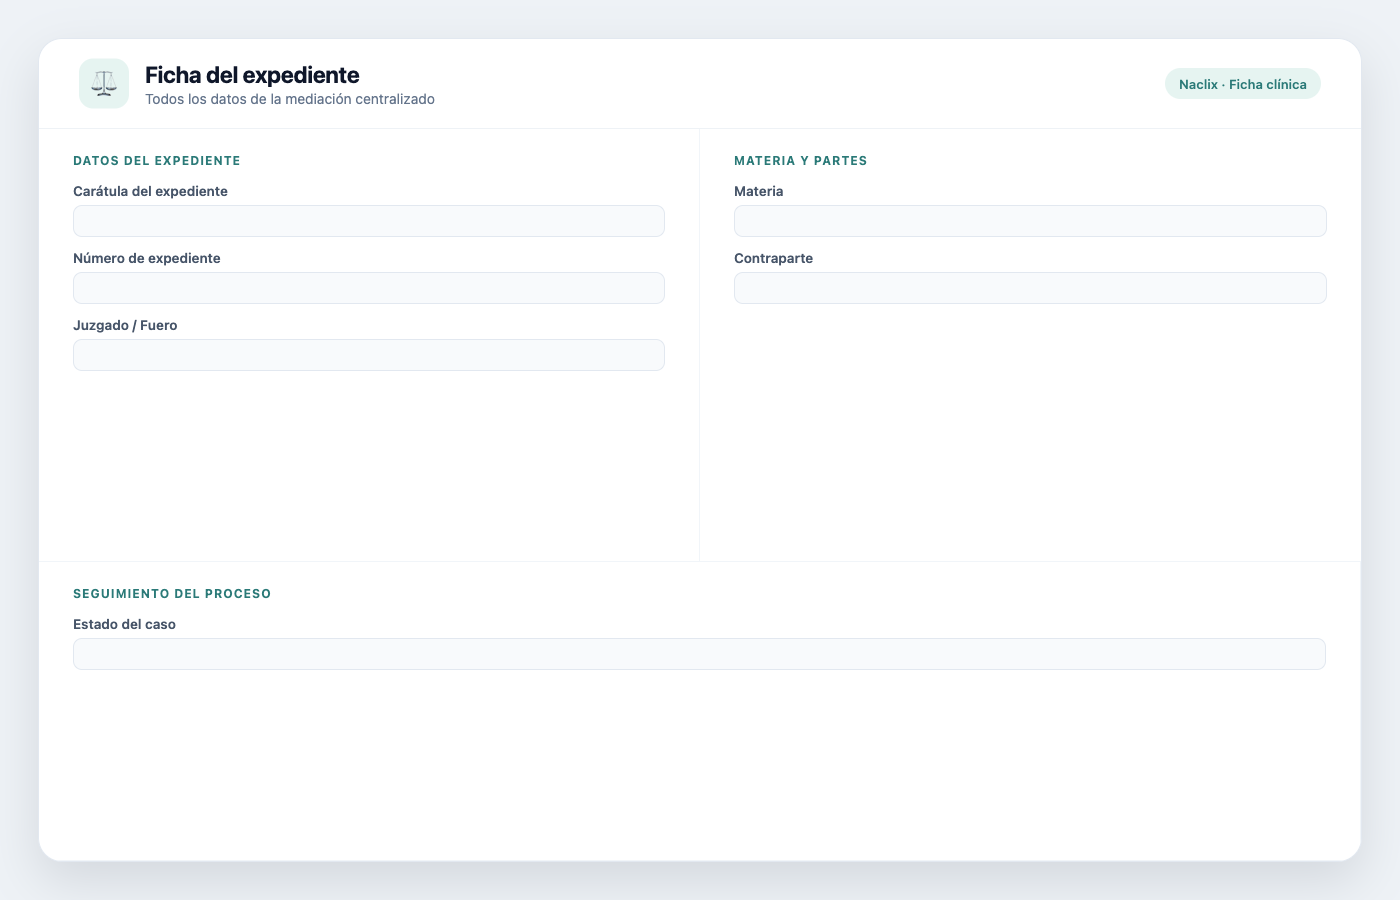The width and height of the screenshot is (1400, 900).
Task: Click the SEGUIMIENTO DEL PROCESO section heading
Action: (172, 594)
